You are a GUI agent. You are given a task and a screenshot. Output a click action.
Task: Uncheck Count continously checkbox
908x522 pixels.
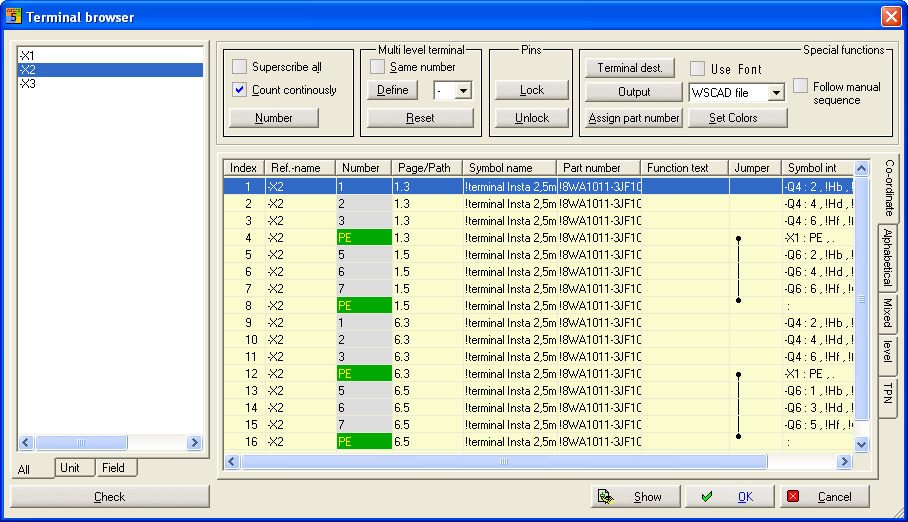click(x=239, y=90)
